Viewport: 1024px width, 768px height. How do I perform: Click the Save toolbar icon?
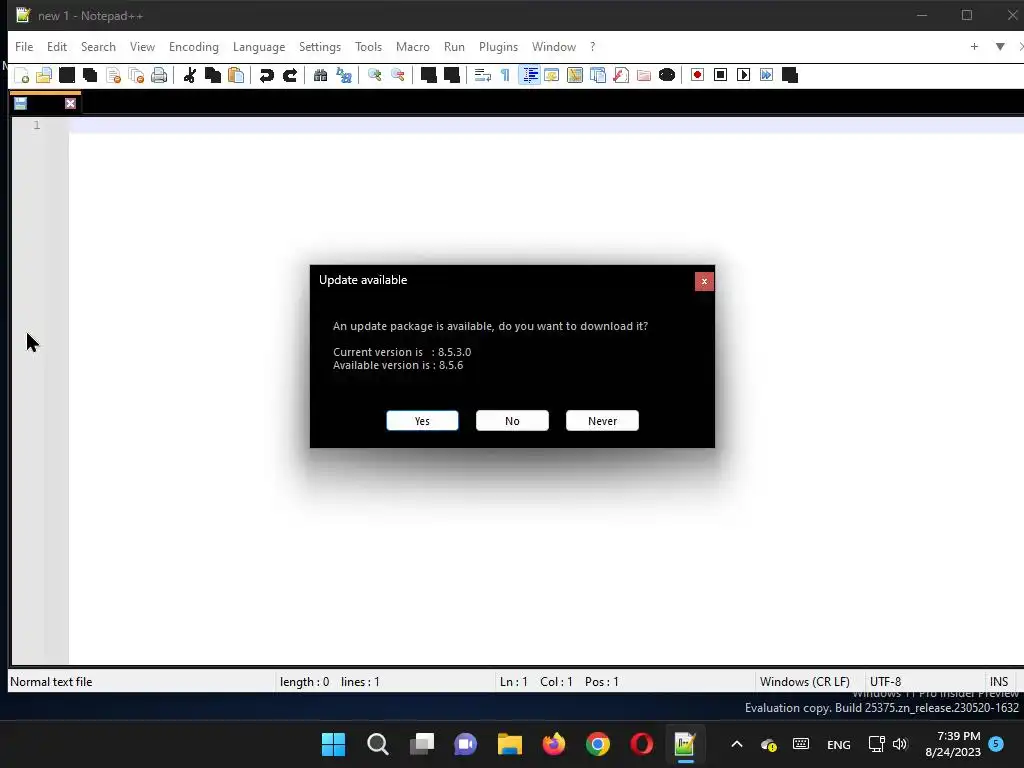pos(67,75)
